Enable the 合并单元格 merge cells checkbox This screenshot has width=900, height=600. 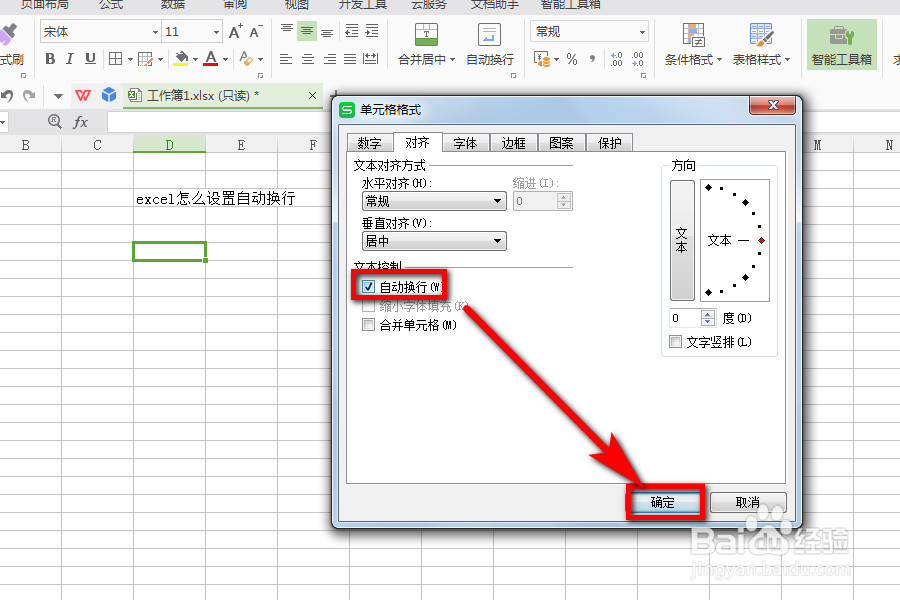pos(368,325)
